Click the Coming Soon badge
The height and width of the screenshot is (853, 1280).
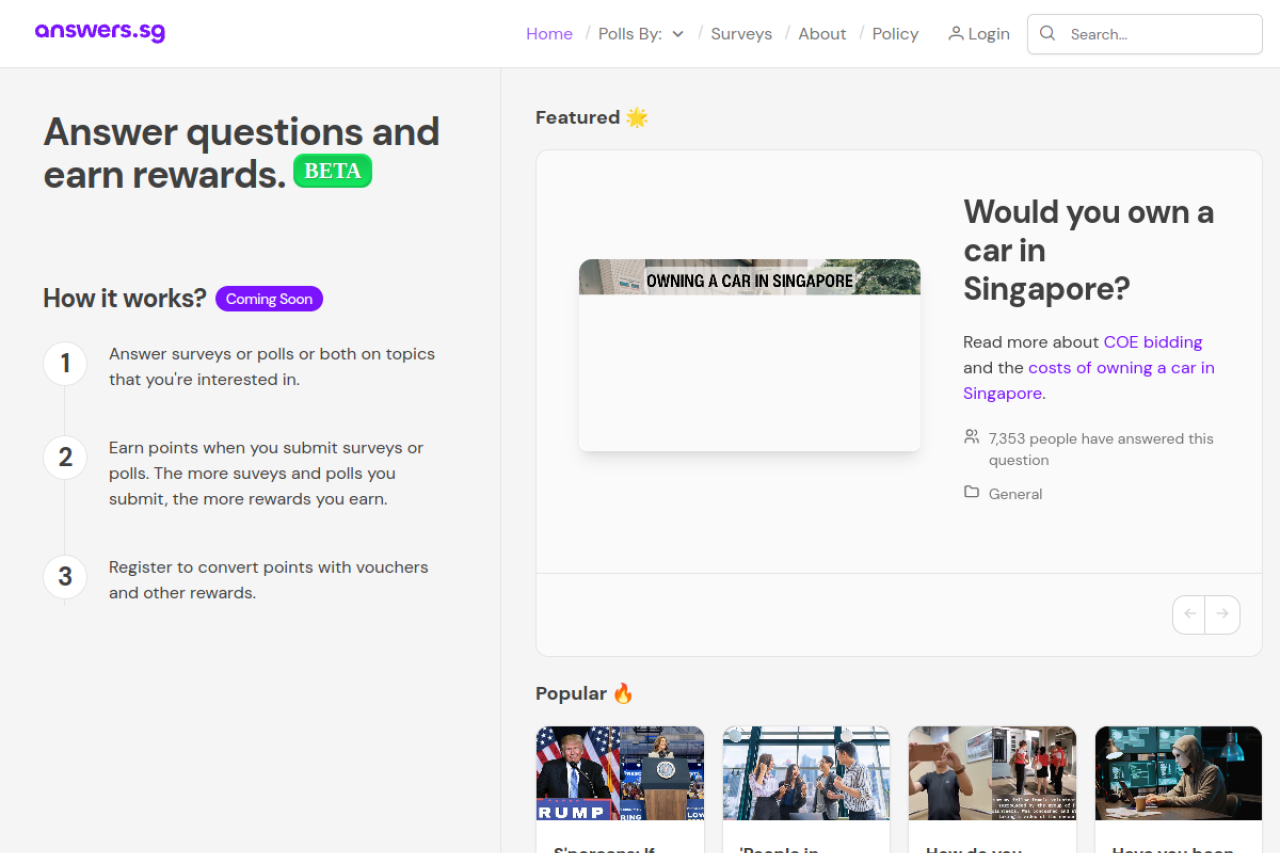(x=269, y=299)
